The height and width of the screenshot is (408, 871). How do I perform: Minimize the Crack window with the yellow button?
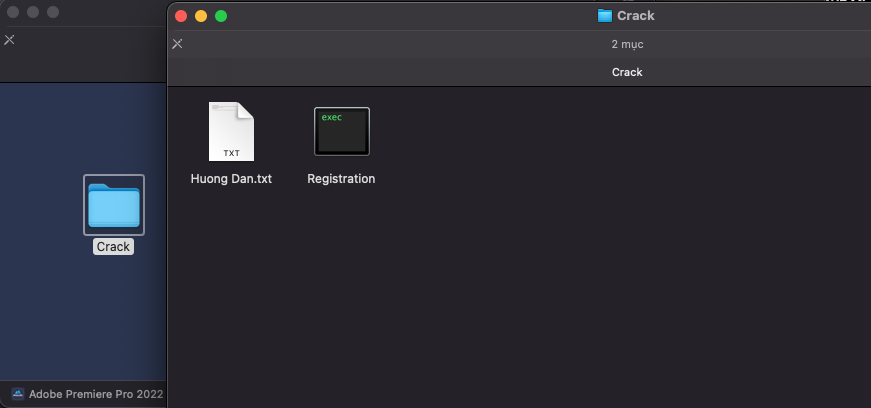pyautogui.click(x=201, y=16)
